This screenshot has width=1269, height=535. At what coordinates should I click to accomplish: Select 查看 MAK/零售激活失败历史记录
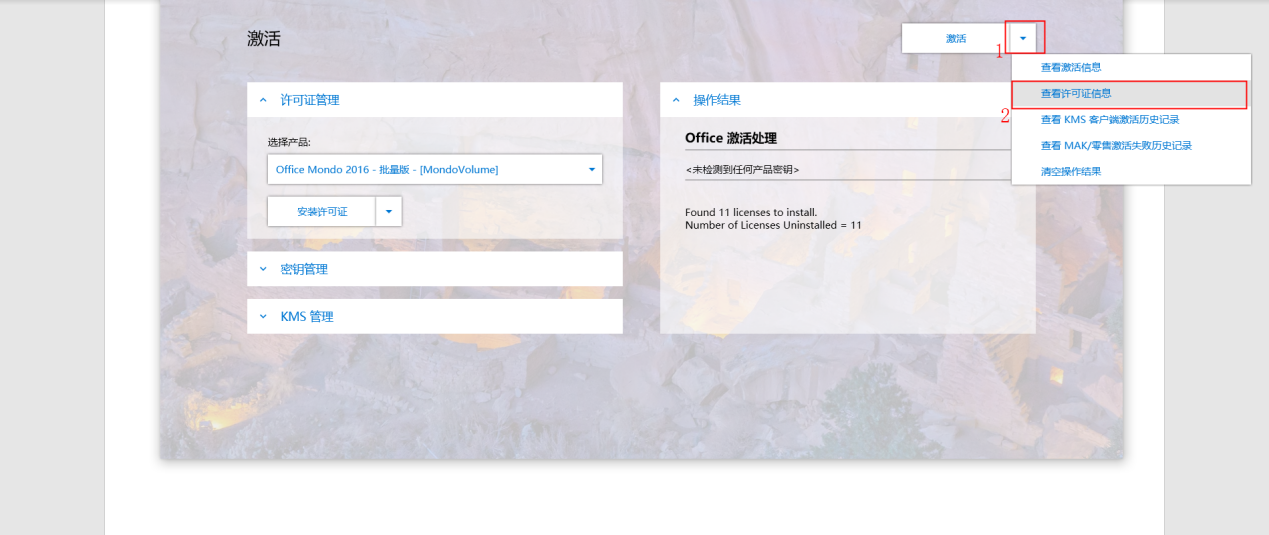(1131, 145)
